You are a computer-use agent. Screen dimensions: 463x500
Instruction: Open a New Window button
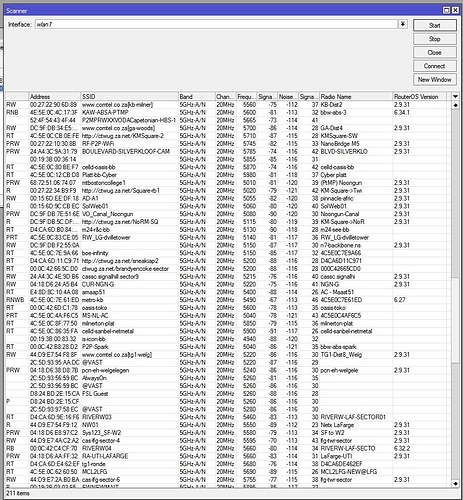click(x=435, y=80)
